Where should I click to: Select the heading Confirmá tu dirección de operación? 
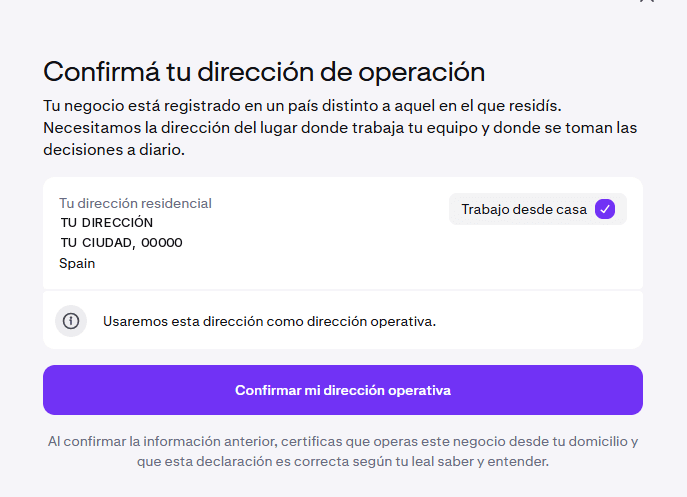click(264, 72)
